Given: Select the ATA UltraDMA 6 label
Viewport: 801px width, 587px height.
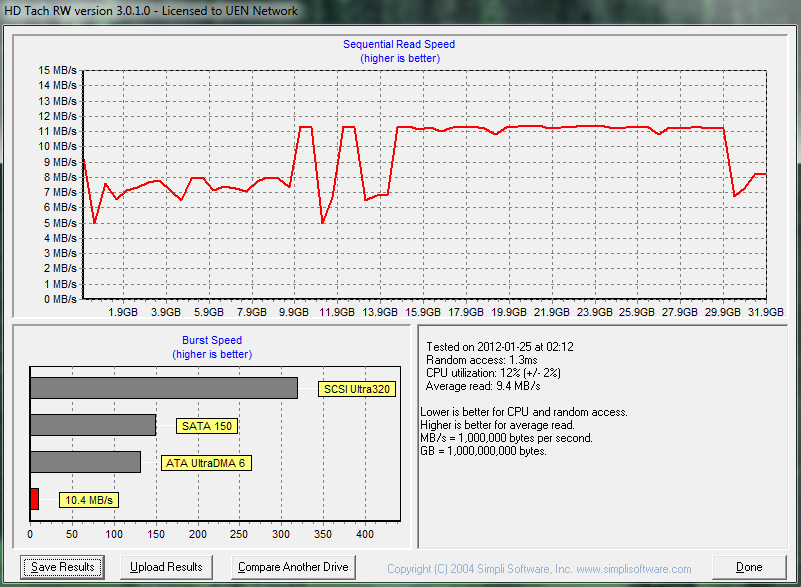Looking at the screenshot, I should coord(206,463).
